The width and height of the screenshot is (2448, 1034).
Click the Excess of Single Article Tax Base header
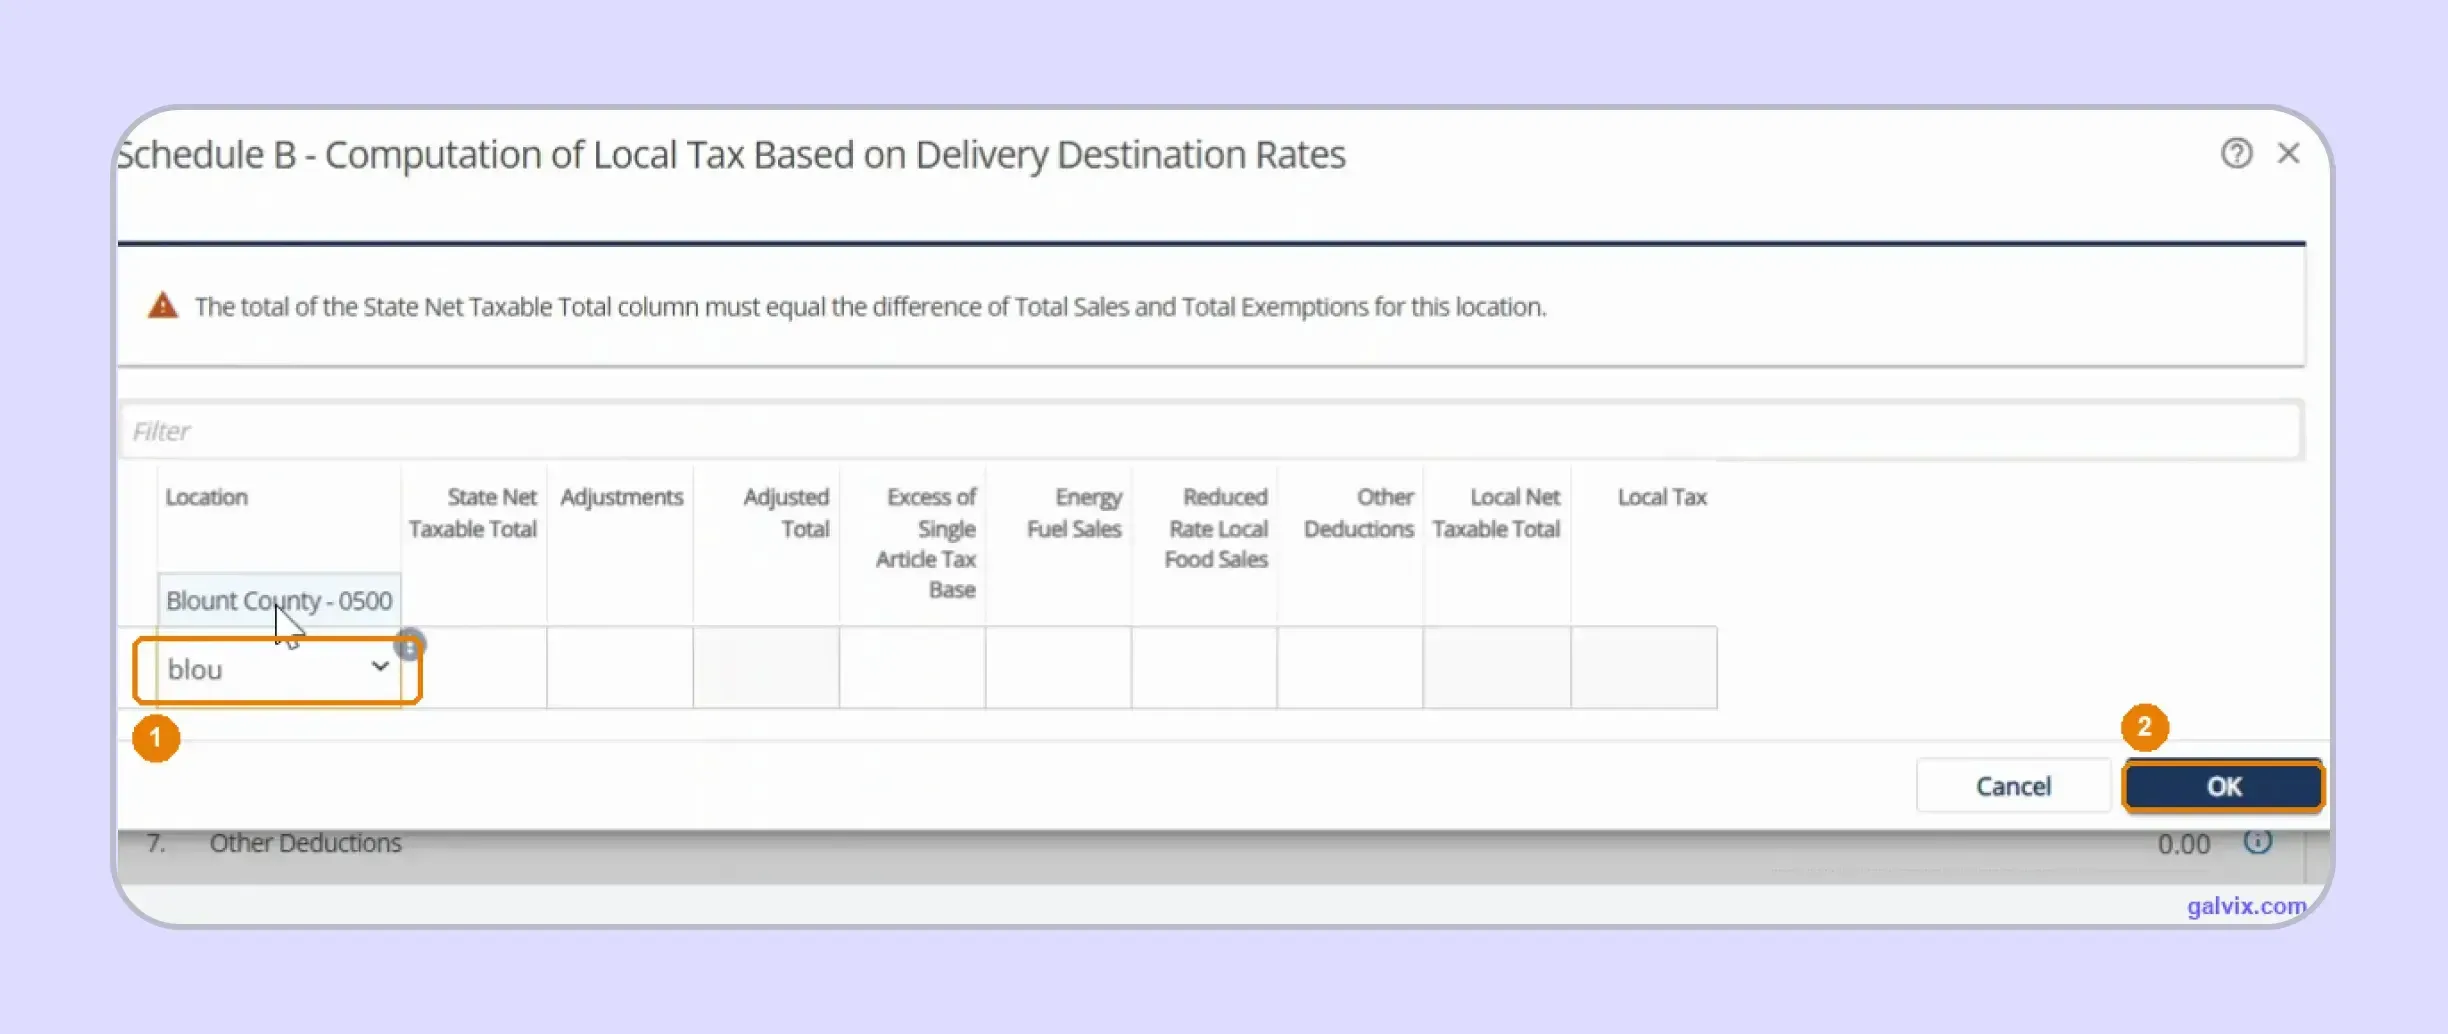(926, 543)
